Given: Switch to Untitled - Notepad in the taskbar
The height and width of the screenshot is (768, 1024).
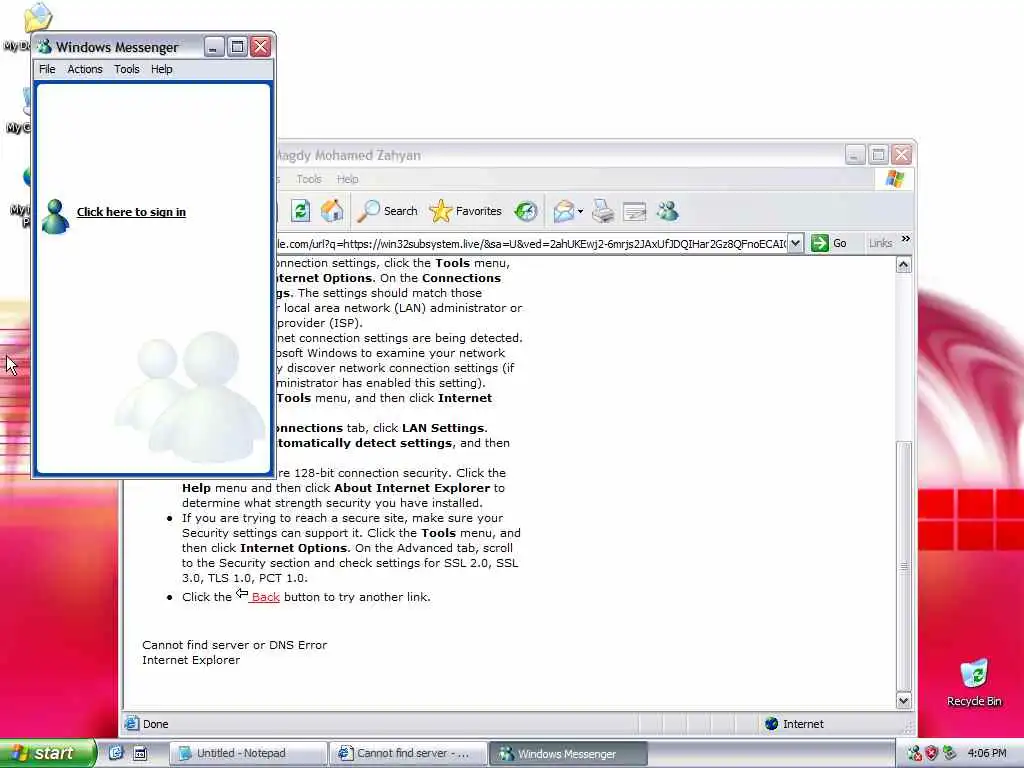Looking at the screenshot, I should click(x=248, y=753).
